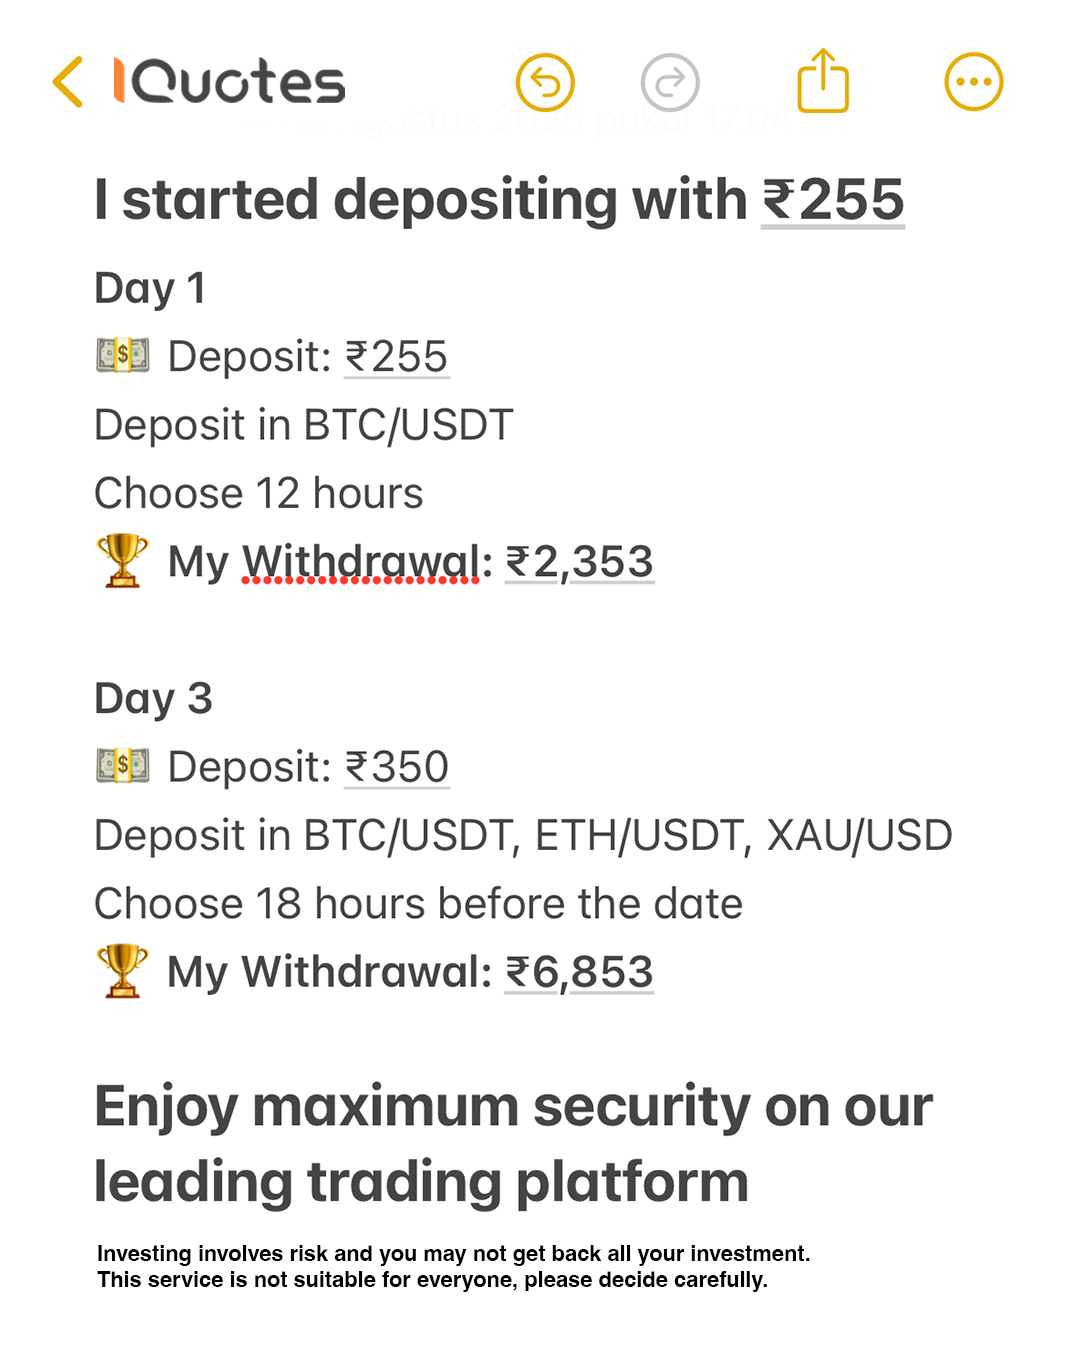This screenshot has height=1350, width=1080.
Task: Tap the Day 3 banknote emoji
Action: [123, 766]
